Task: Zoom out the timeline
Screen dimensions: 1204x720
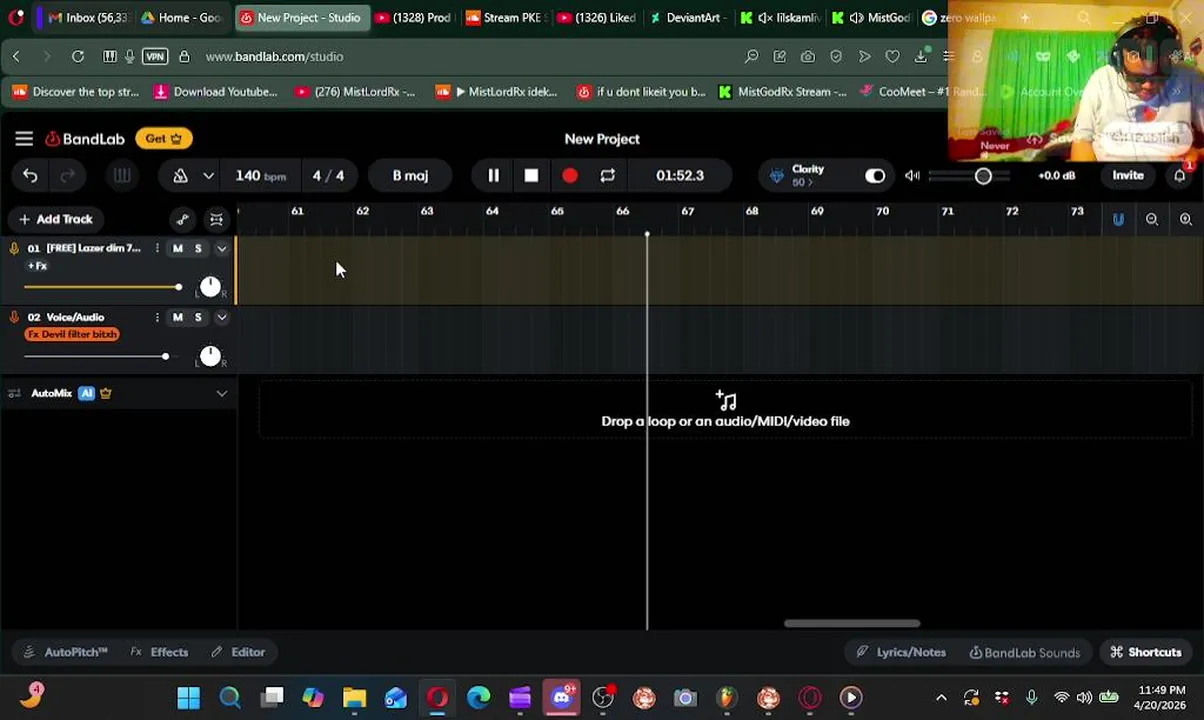Action: [1152, 220]
